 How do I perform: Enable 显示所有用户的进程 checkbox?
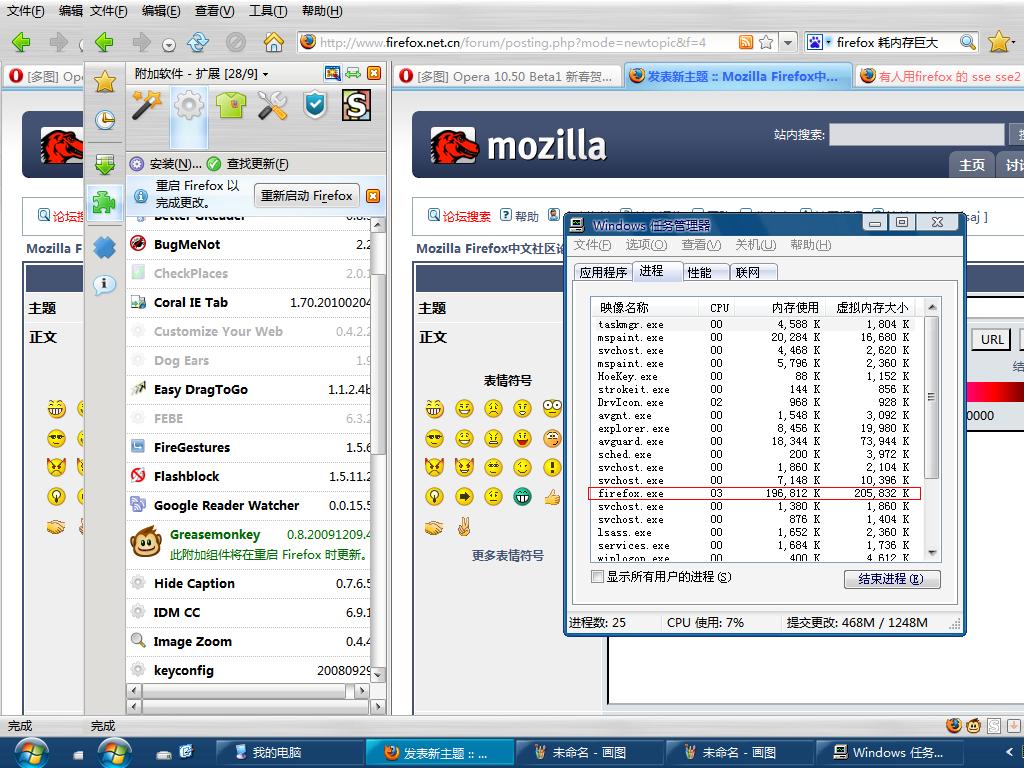coord(597,577)
